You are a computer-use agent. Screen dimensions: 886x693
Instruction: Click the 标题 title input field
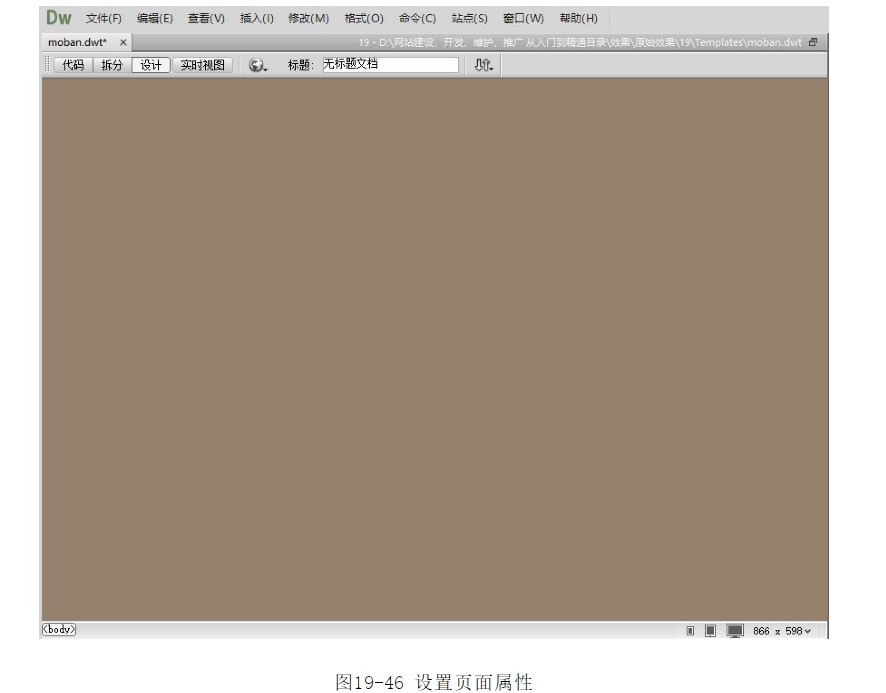390,65
